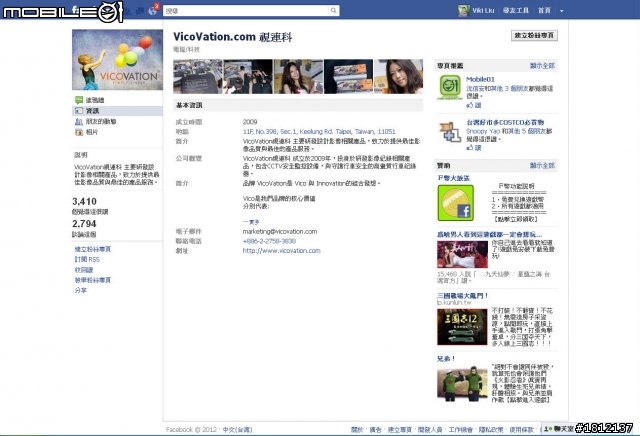640x436 pixels.
Task: Open the 聊天室 chat bar
Action: point(559,429)
